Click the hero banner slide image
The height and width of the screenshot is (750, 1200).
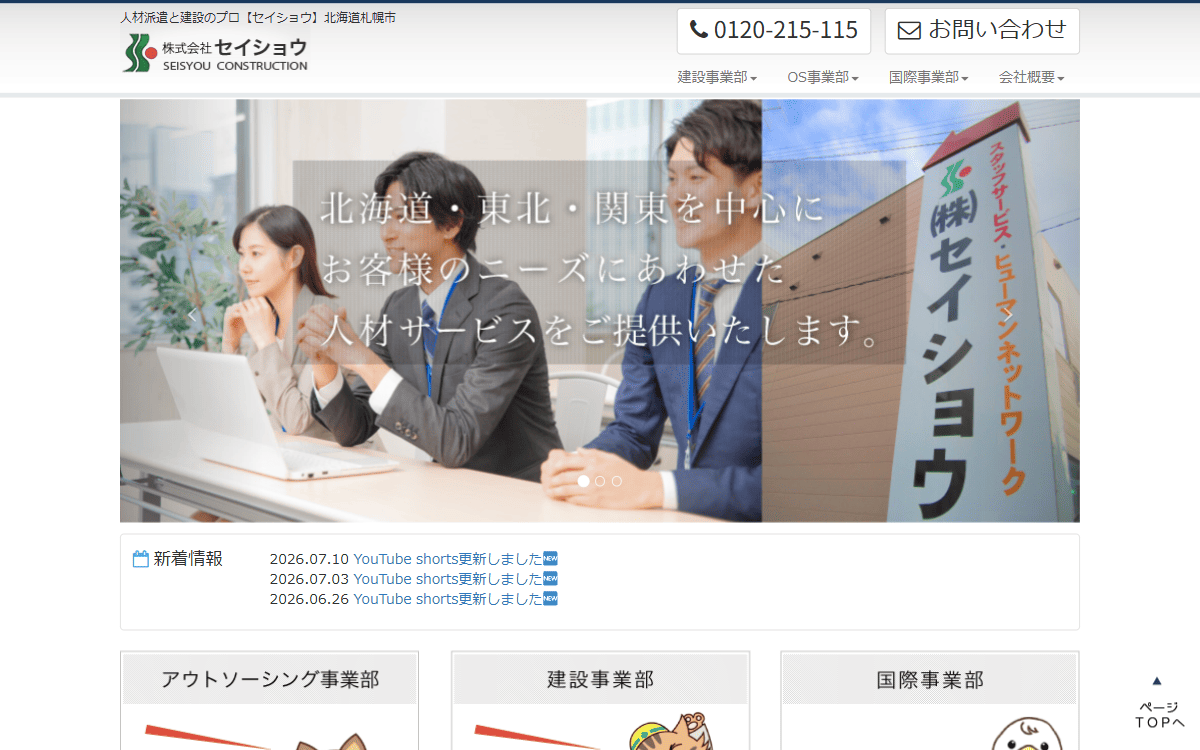click(x=600, y=310)
